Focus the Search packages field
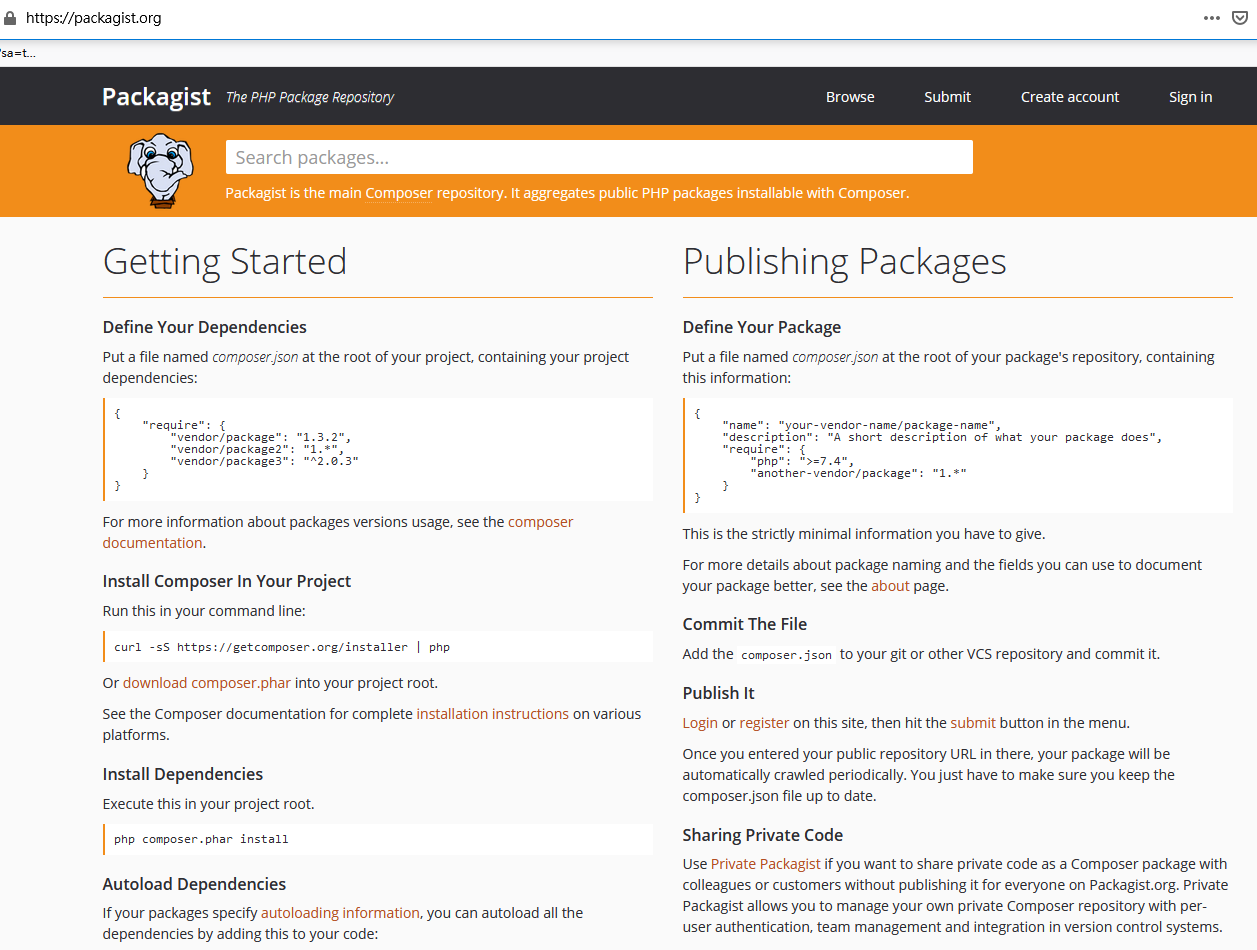This screenshot has height=950, width=1257. (x=599, y=157)
